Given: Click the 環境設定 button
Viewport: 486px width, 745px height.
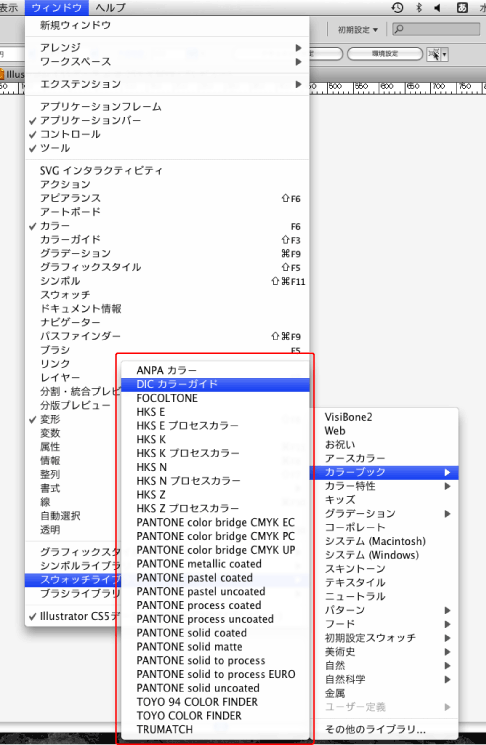Looking at the screenshot, I should click(385, 54).
